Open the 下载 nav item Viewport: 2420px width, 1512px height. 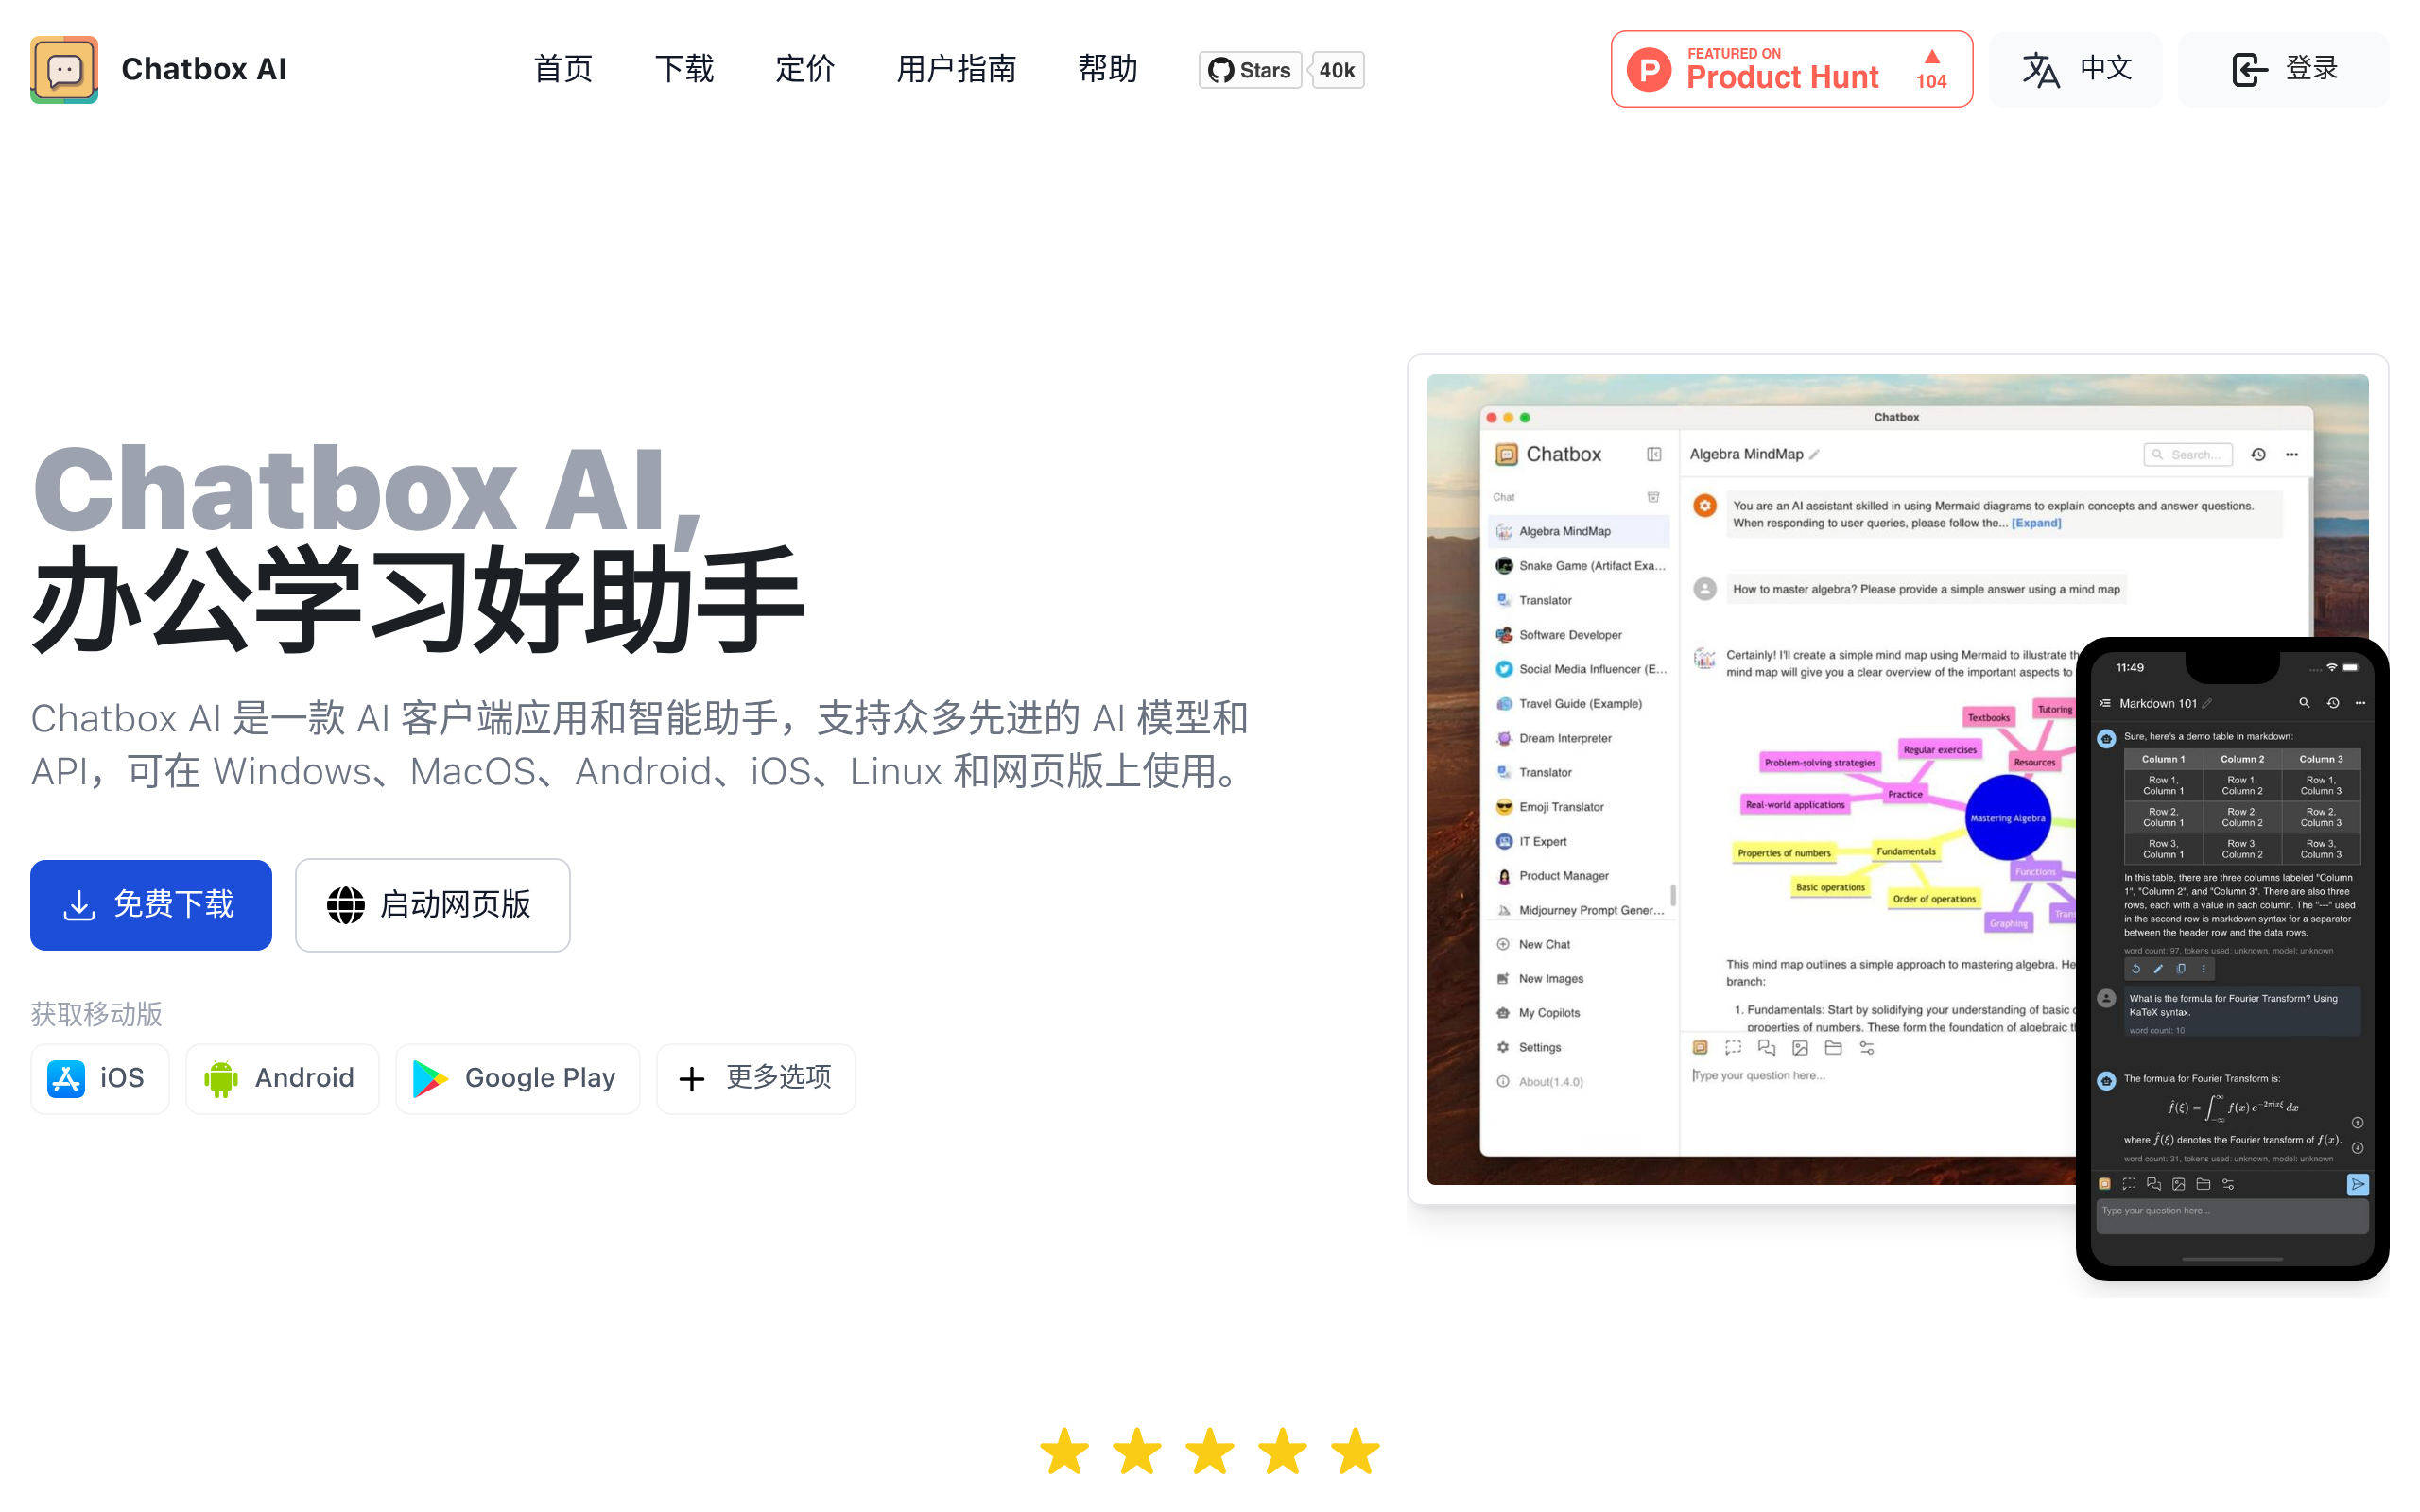pyautogui.click(x=684, y=69)
